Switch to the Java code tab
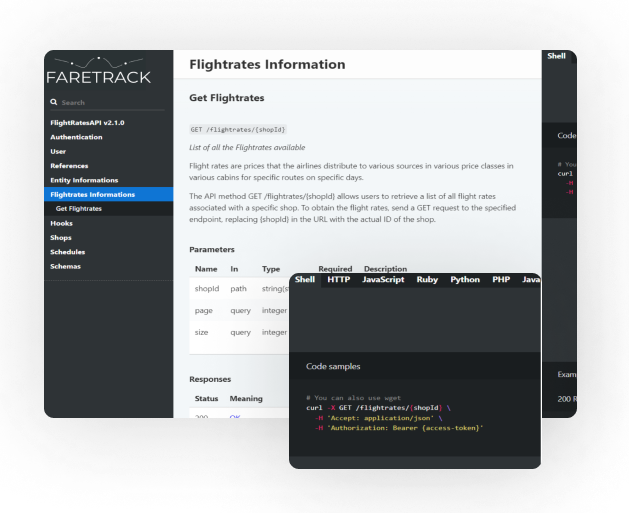629x513 pixels. click(x=530, y=280)
